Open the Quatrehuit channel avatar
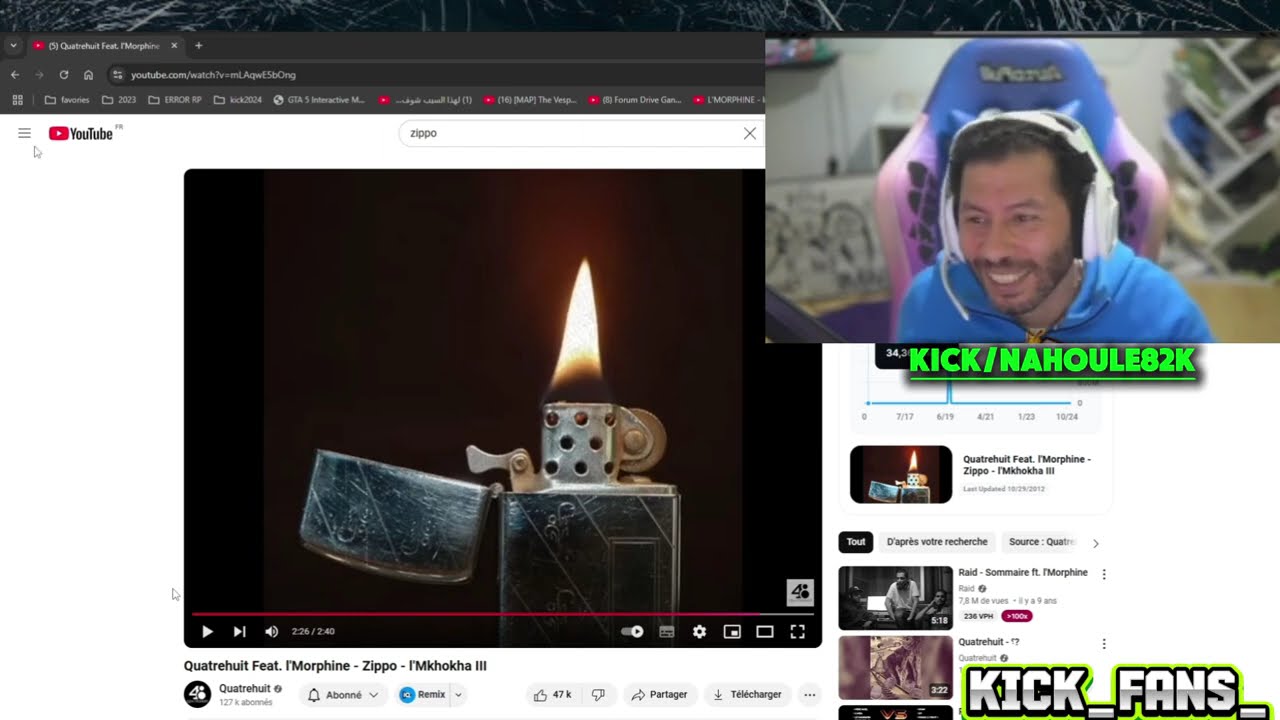Screen dimensions: 1280x720 pos(197,694)
